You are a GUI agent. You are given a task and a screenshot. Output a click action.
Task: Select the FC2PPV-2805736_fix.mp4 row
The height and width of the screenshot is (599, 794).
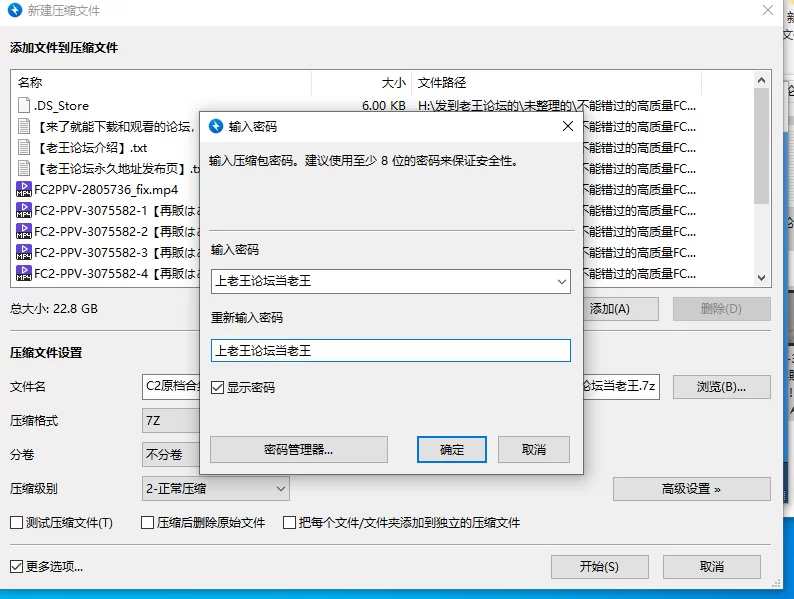[x=106, y=189]
